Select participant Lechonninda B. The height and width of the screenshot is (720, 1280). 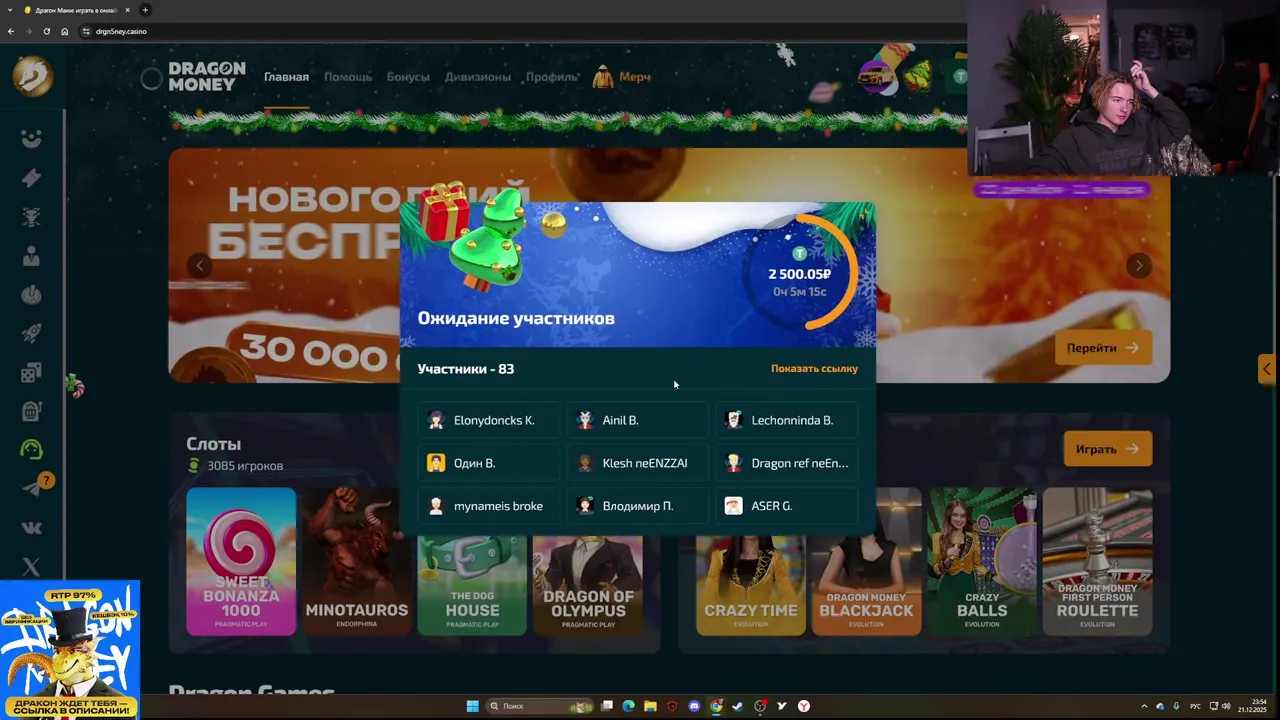[x=787, y=420]
